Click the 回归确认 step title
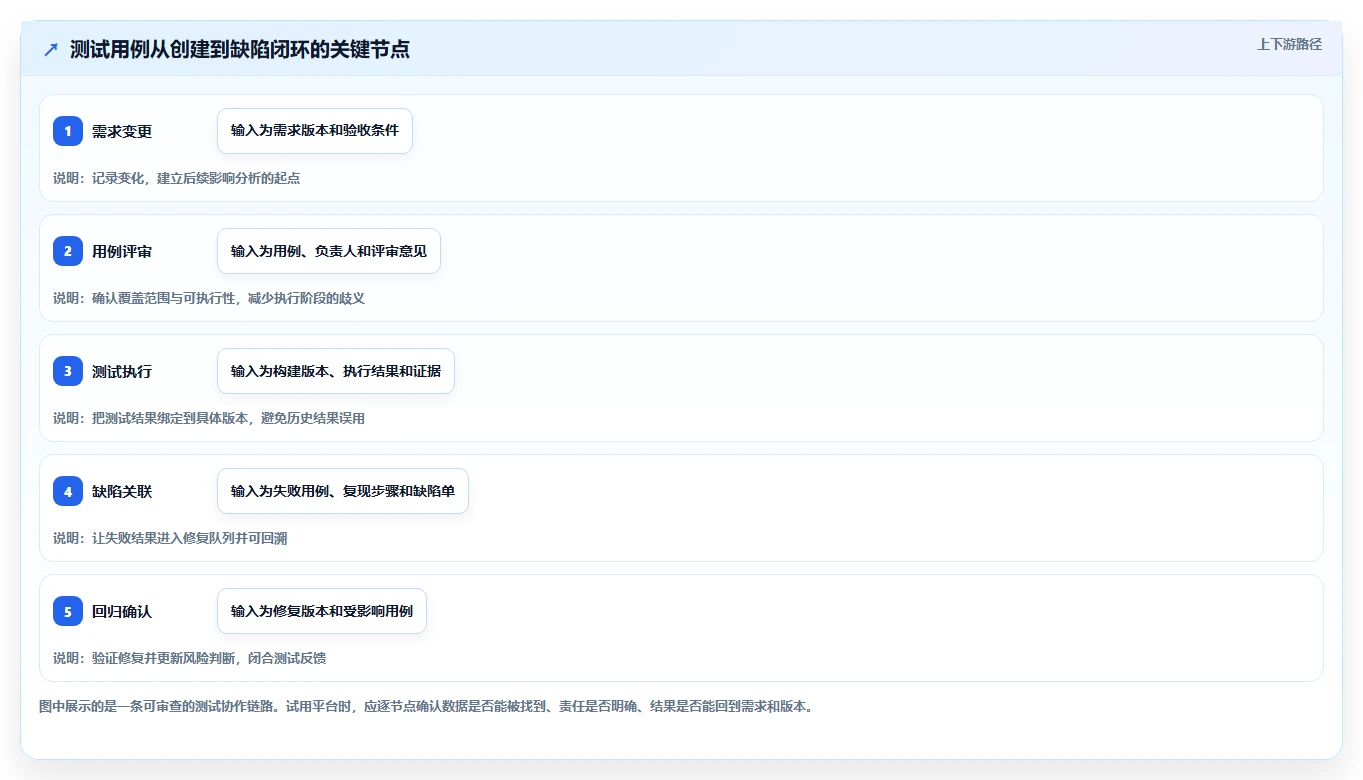The height and width of the screenshot is (780, 1363). (122, 611)
